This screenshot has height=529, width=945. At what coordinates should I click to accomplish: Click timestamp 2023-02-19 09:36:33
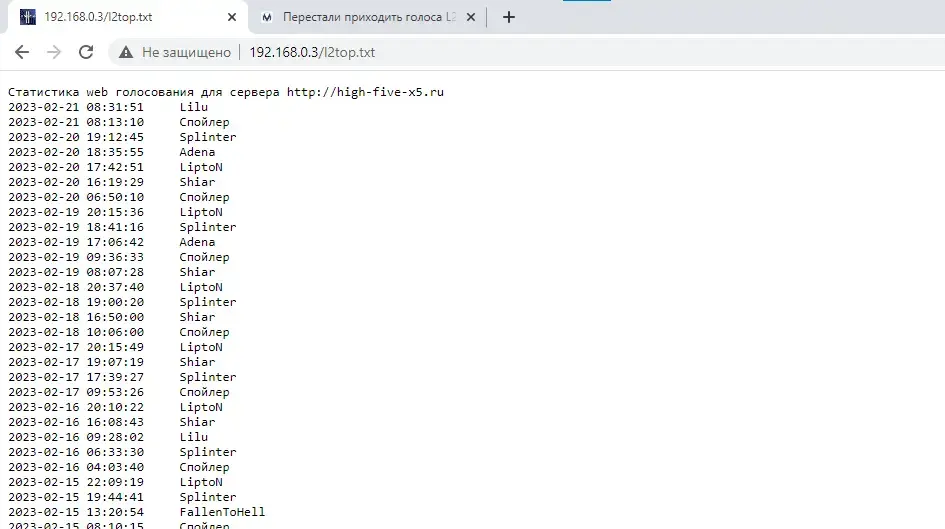pyautogui.click(x=76, y=257)
